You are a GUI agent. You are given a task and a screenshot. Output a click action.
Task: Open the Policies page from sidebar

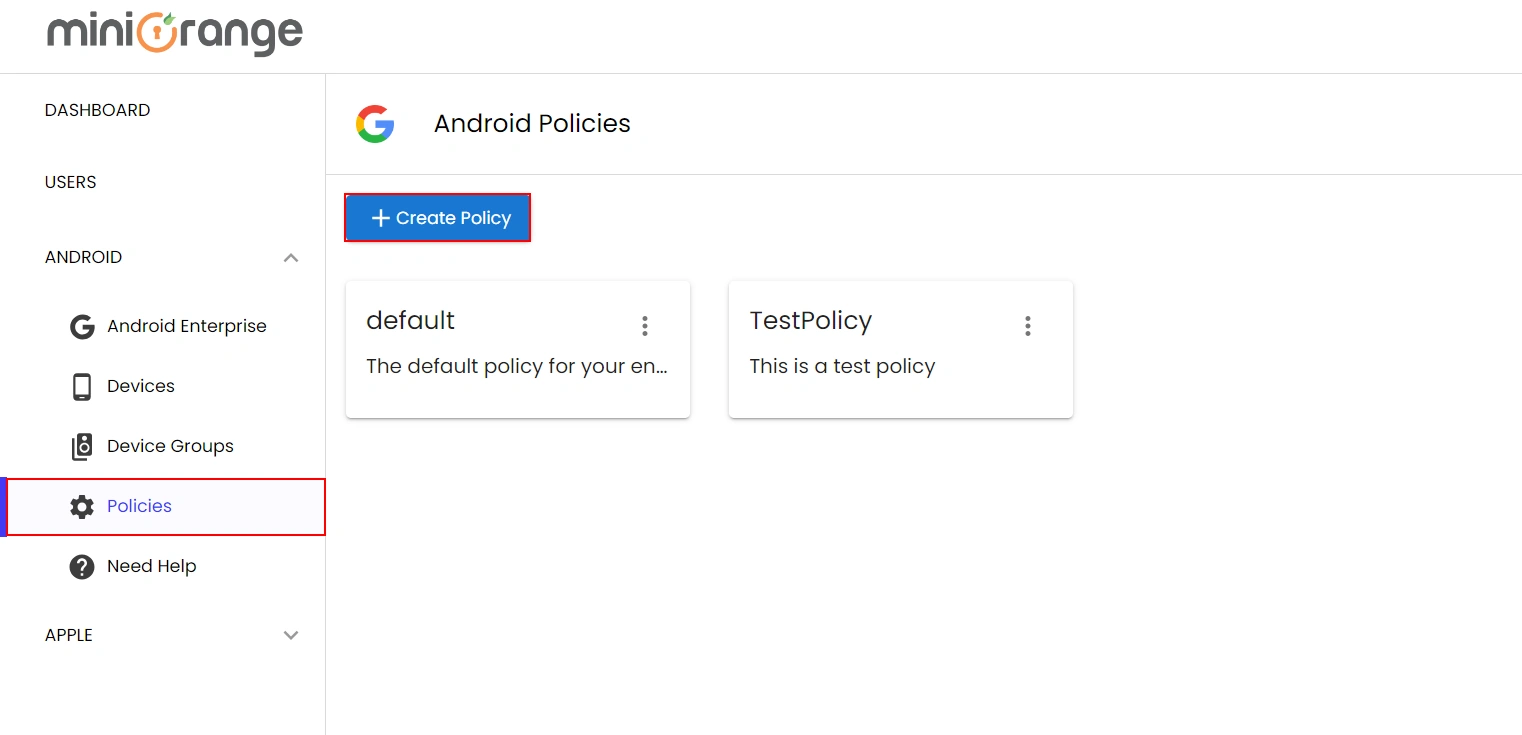click(x=139, y=506)
